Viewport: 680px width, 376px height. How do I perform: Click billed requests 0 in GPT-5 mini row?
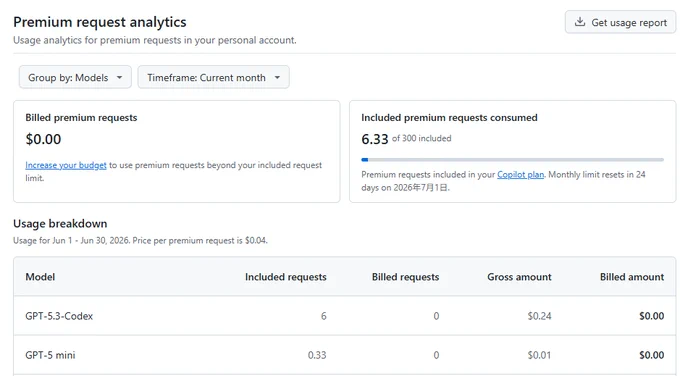coord(436,355)
